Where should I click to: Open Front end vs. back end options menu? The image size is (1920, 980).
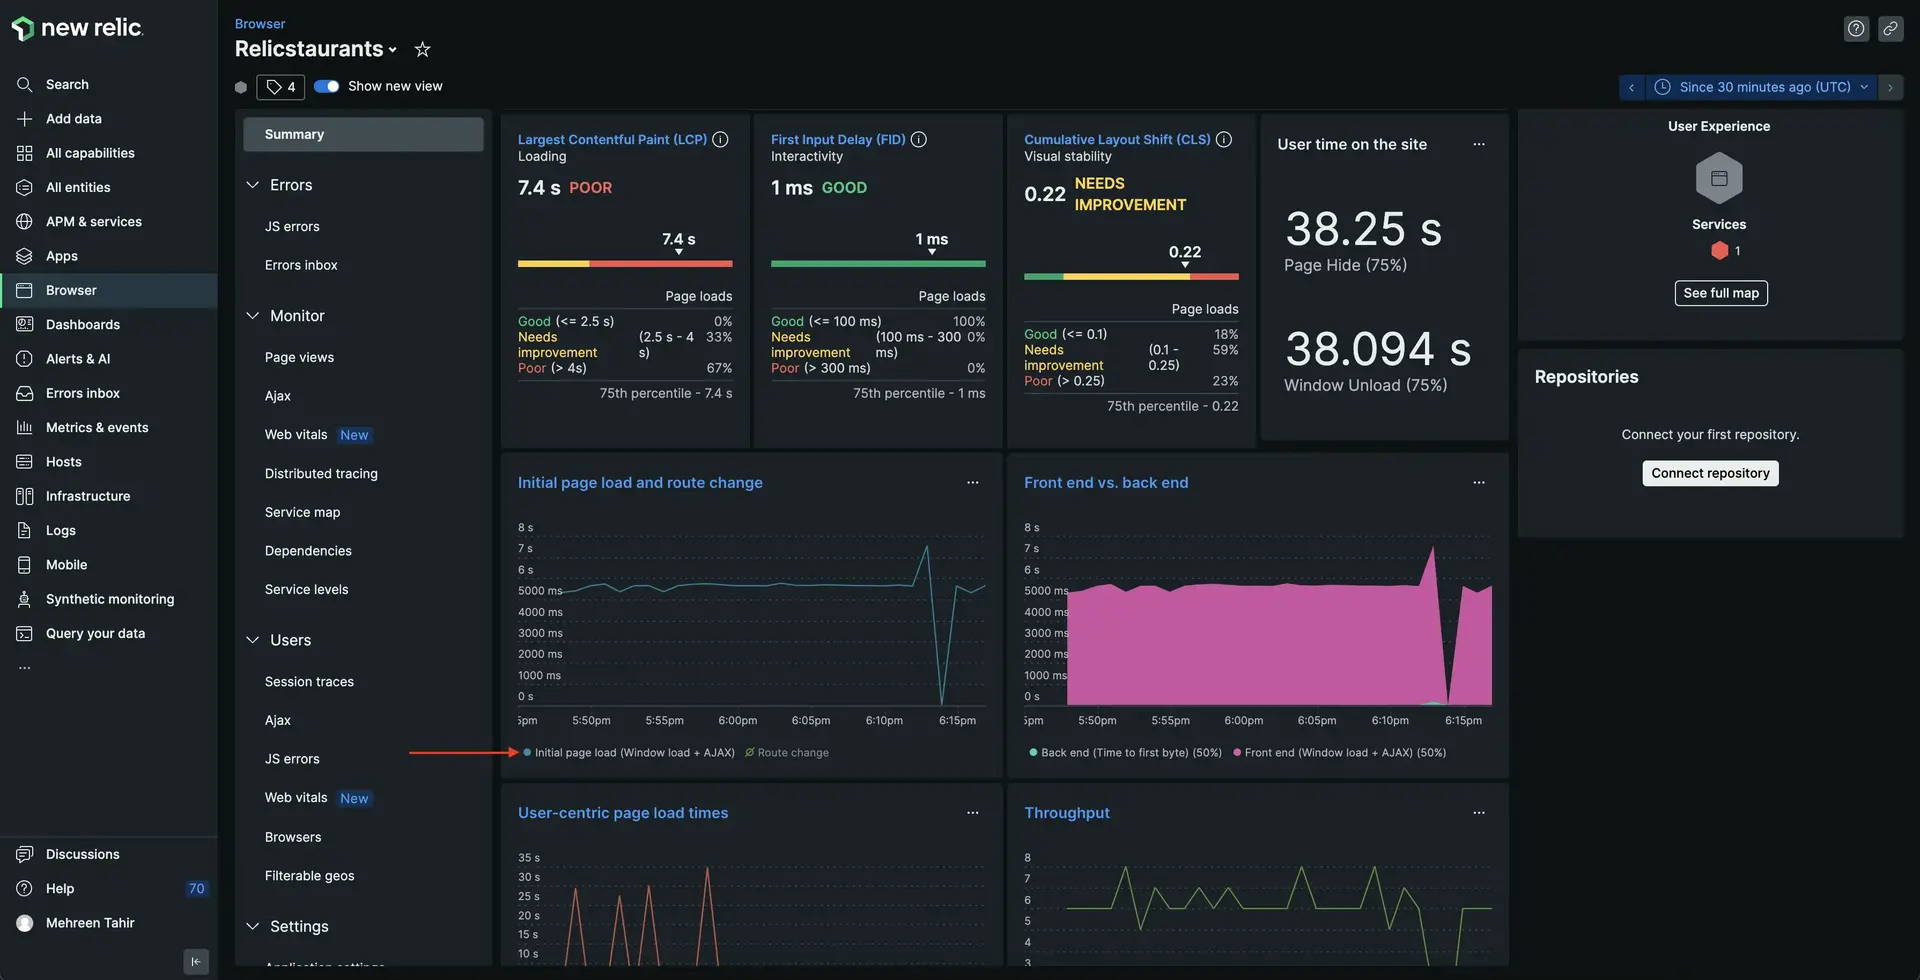(1479, 483)
